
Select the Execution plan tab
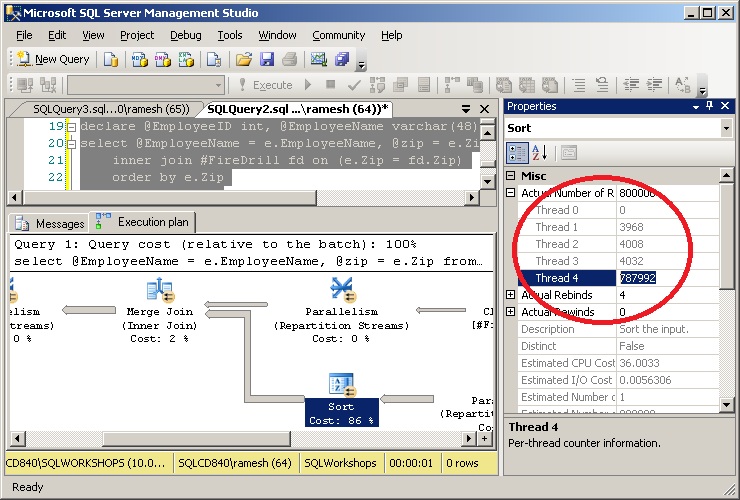(x=142, y=221)
